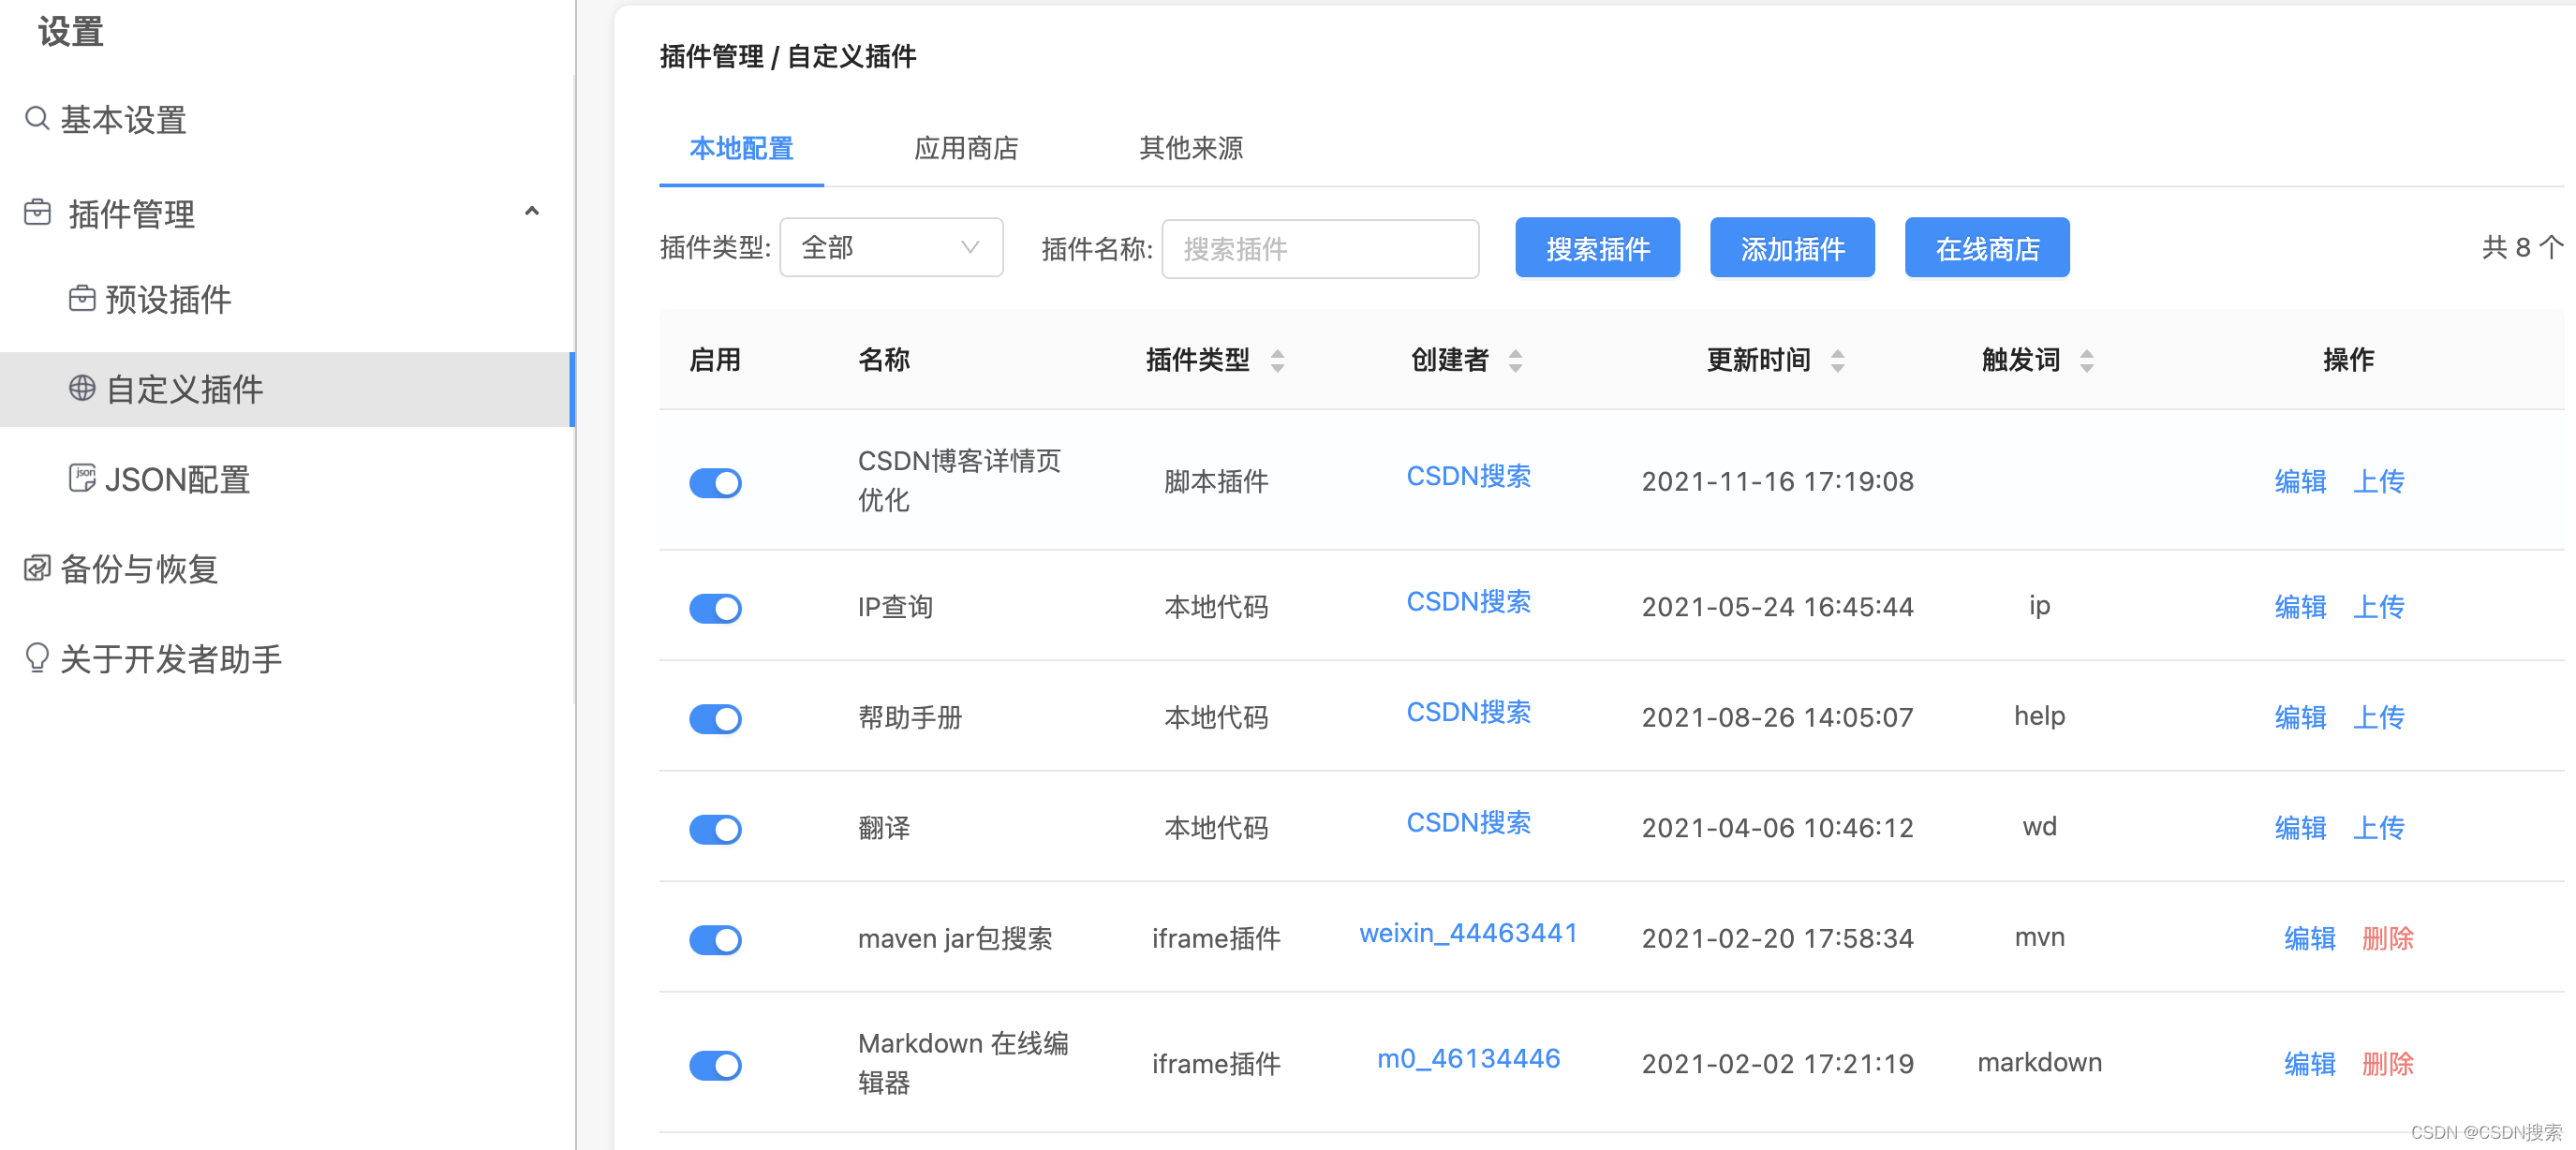Click the 备份与恢复 backup icon
Screen dimensions: 2576x1150
pyautogui.click(x=37, y=568)
